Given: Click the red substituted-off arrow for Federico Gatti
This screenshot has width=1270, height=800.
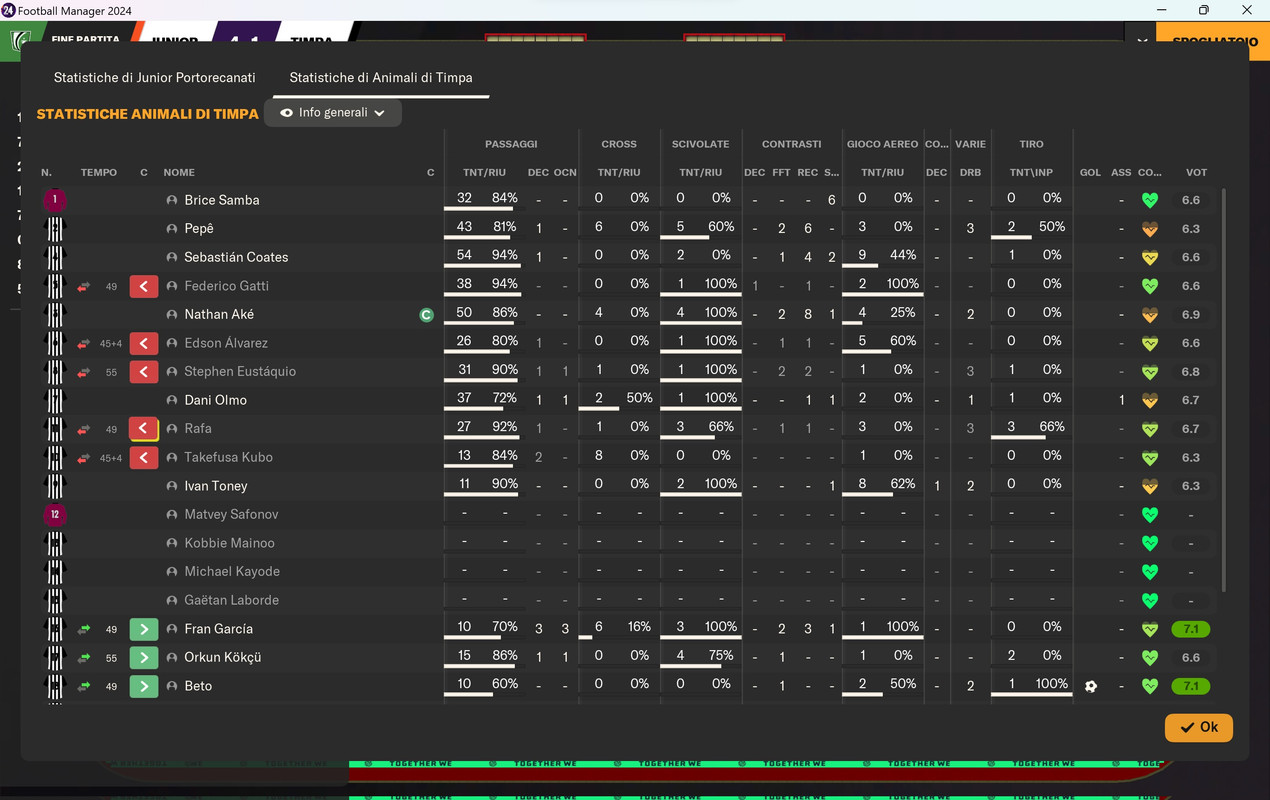Looking at the screenshot, I should point(144,286).
